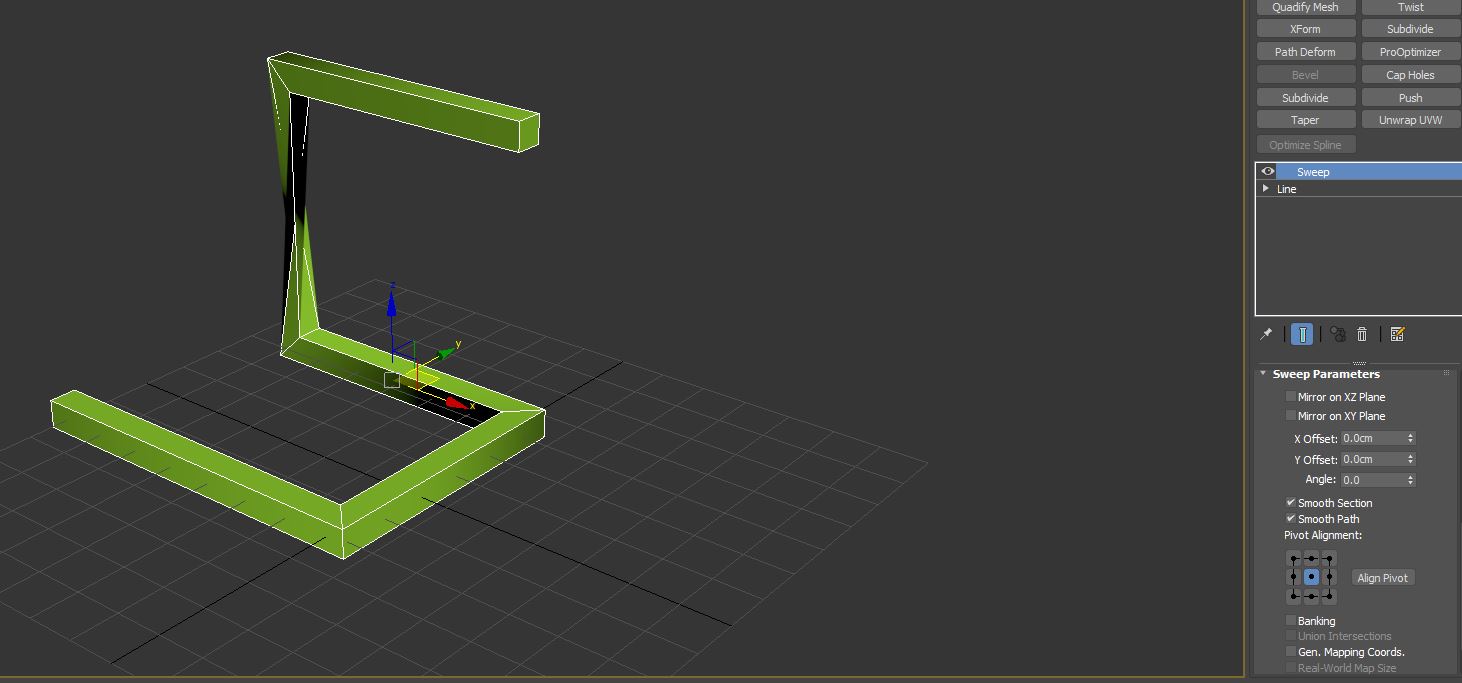Expand the Line entry in modifier stack
The width and height of the screenshot is (1462, 683).
click(x=1265, y=188)
